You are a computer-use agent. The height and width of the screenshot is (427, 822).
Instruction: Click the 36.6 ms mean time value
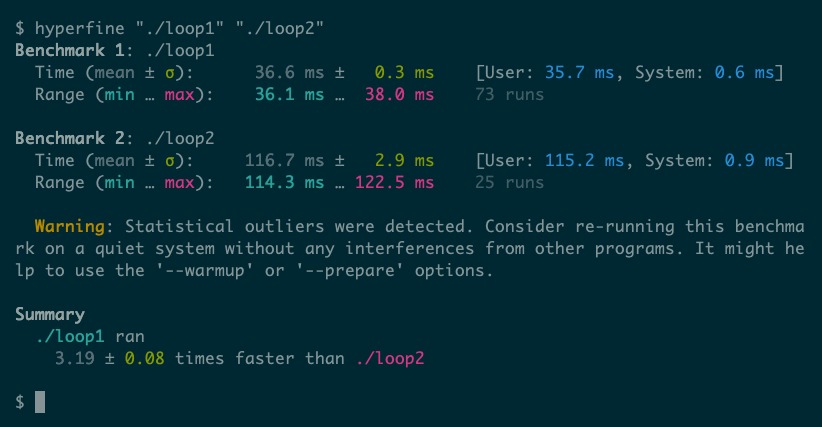(289, 72)
